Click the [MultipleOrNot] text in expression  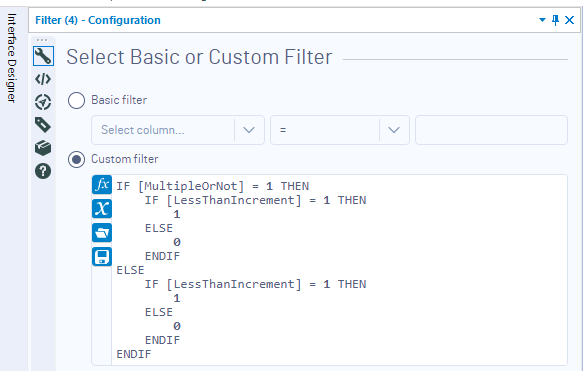191,186
